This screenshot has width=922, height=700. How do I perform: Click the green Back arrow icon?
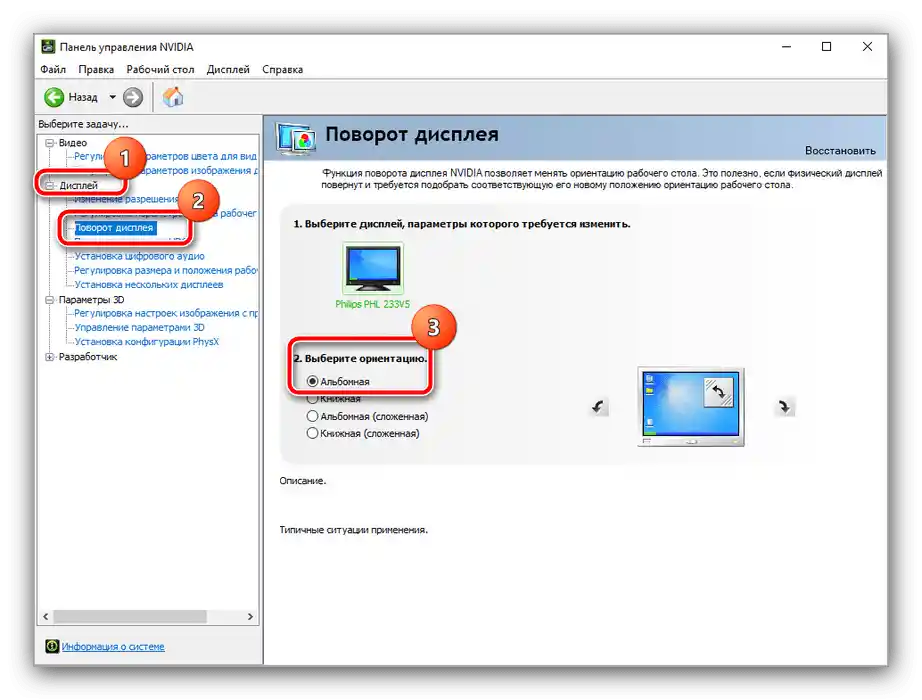click(54, 97)
